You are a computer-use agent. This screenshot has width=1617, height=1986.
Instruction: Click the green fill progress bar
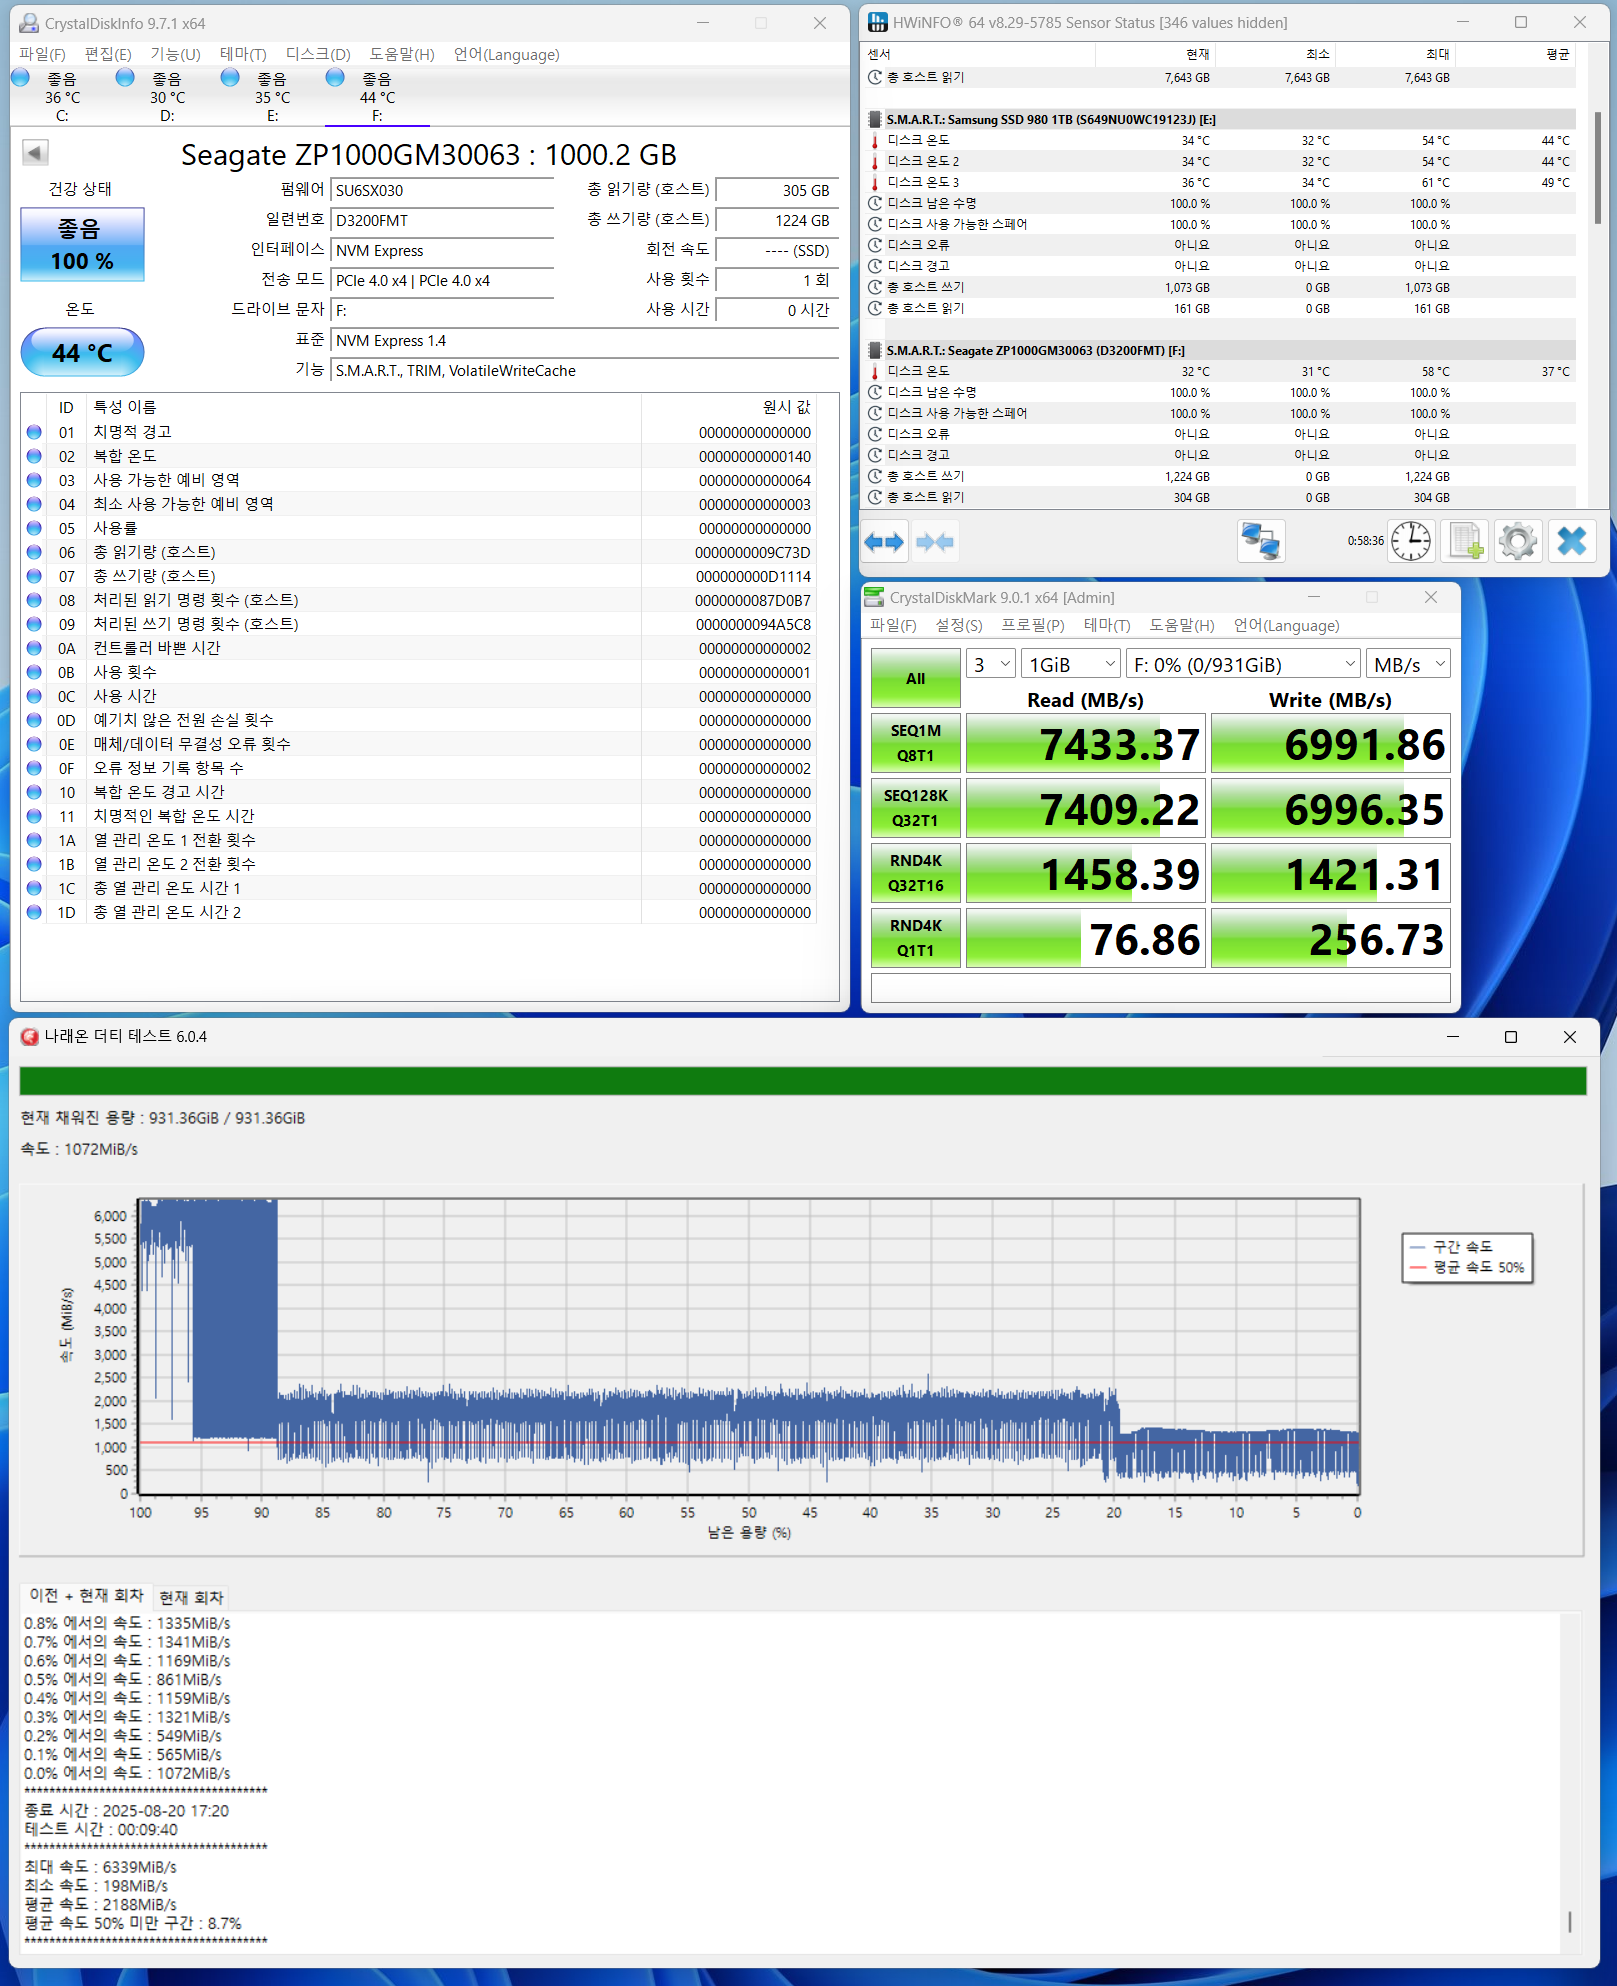(802, 1081)
